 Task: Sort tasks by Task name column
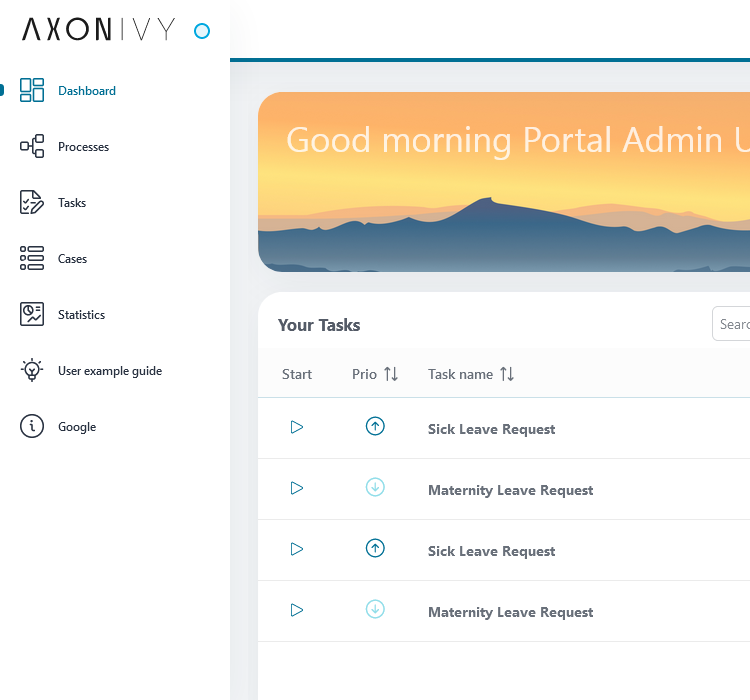click(507, 374)
